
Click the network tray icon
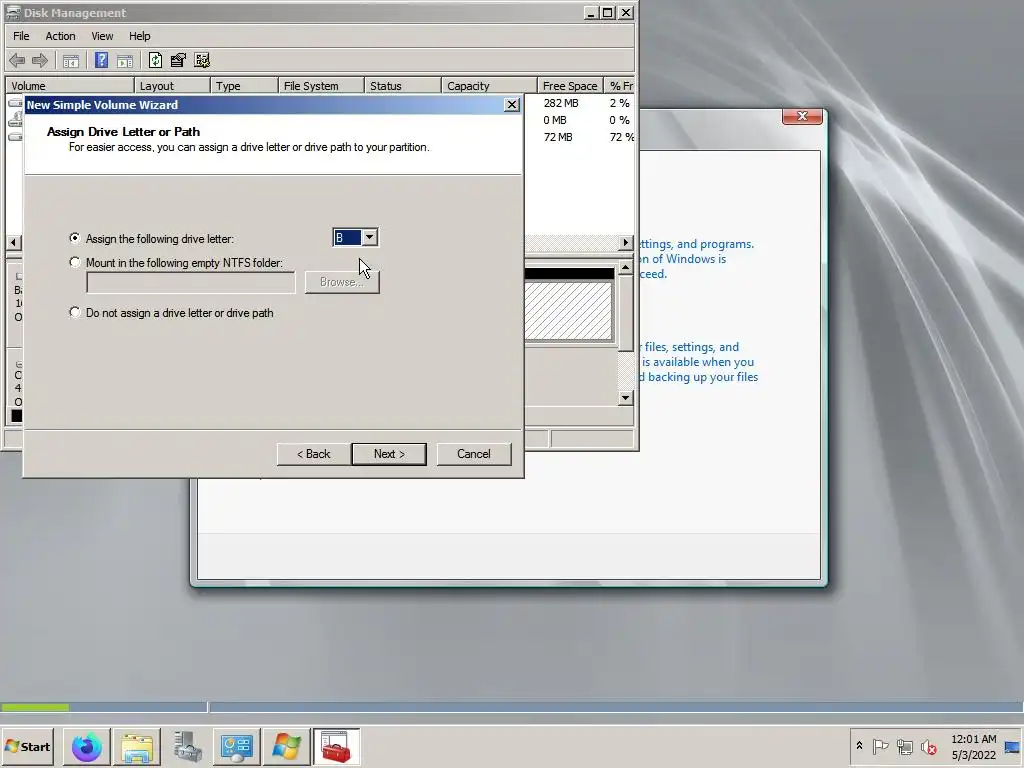click(904, 746)
